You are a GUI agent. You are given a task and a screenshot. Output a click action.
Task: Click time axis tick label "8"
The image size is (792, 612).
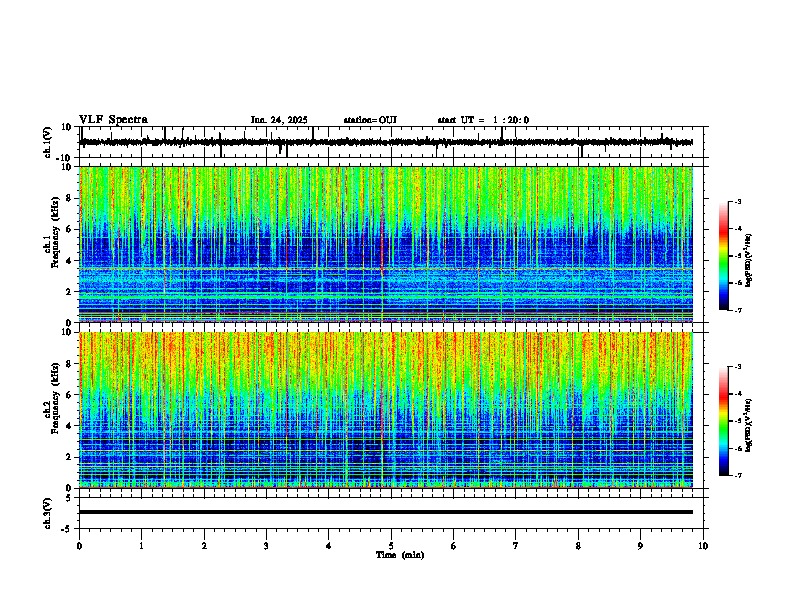pyautogui.click(x=578, y=546)
